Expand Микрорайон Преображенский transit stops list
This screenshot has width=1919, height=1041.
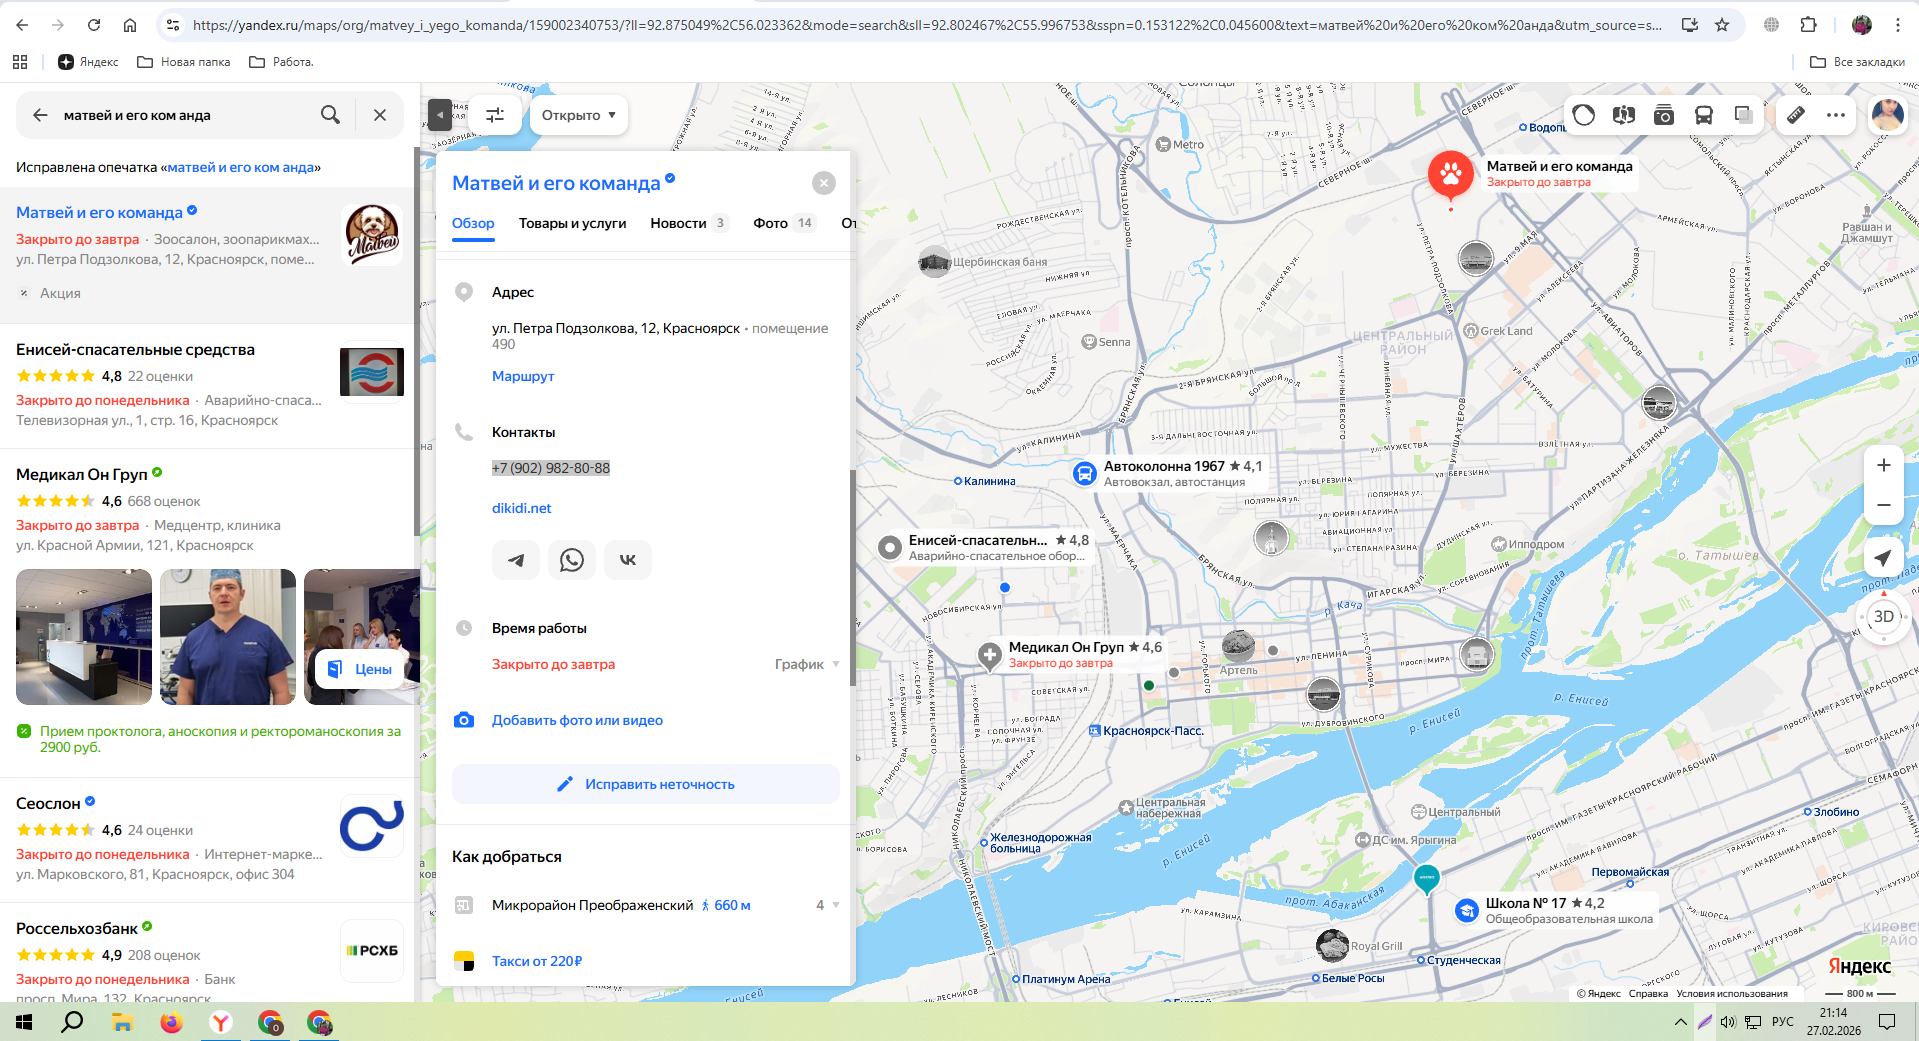click(835, 905)
